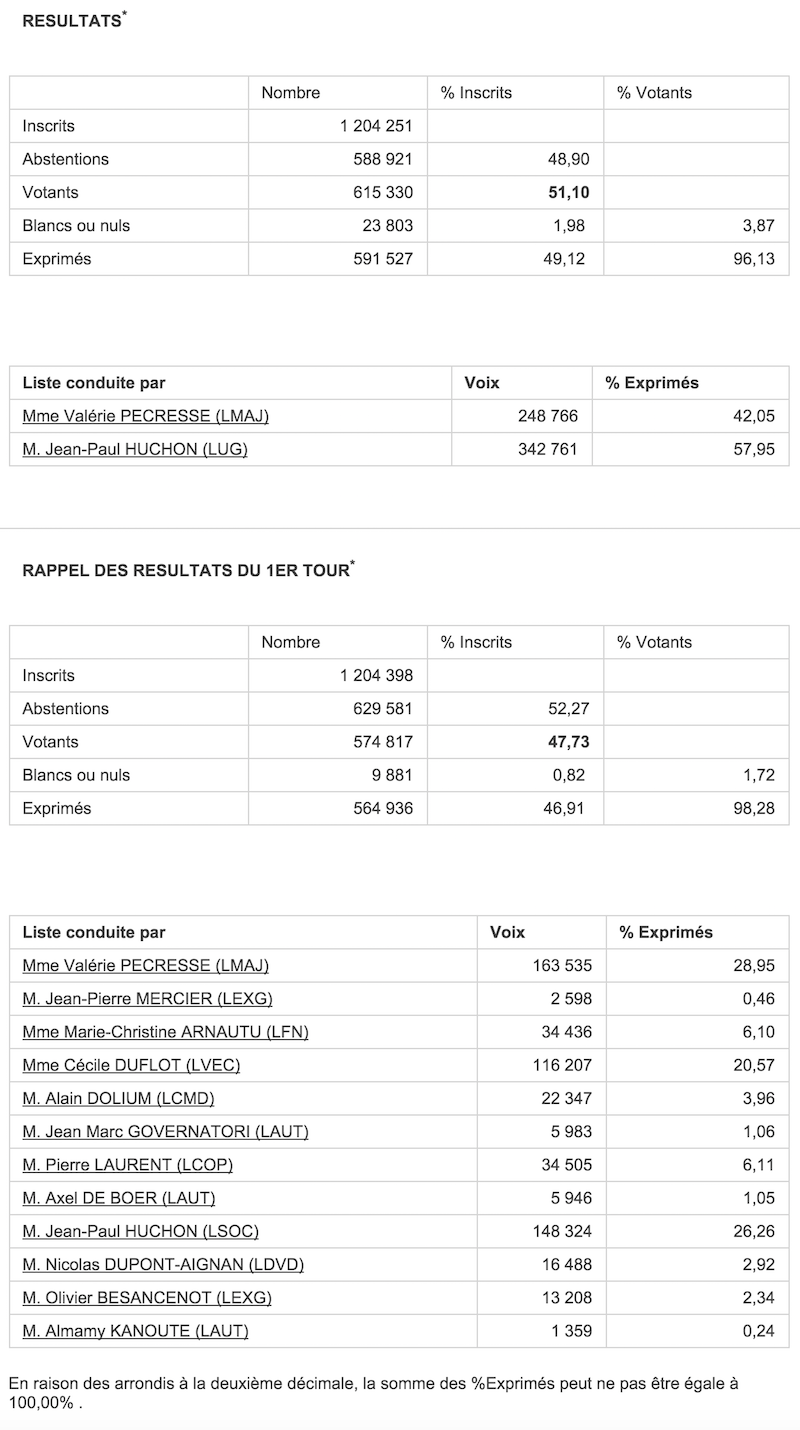The image size is (800, 1430).
Task: Click M. Jean-Pierre MERCIER (LEXG) link
Action: point(147,999)
